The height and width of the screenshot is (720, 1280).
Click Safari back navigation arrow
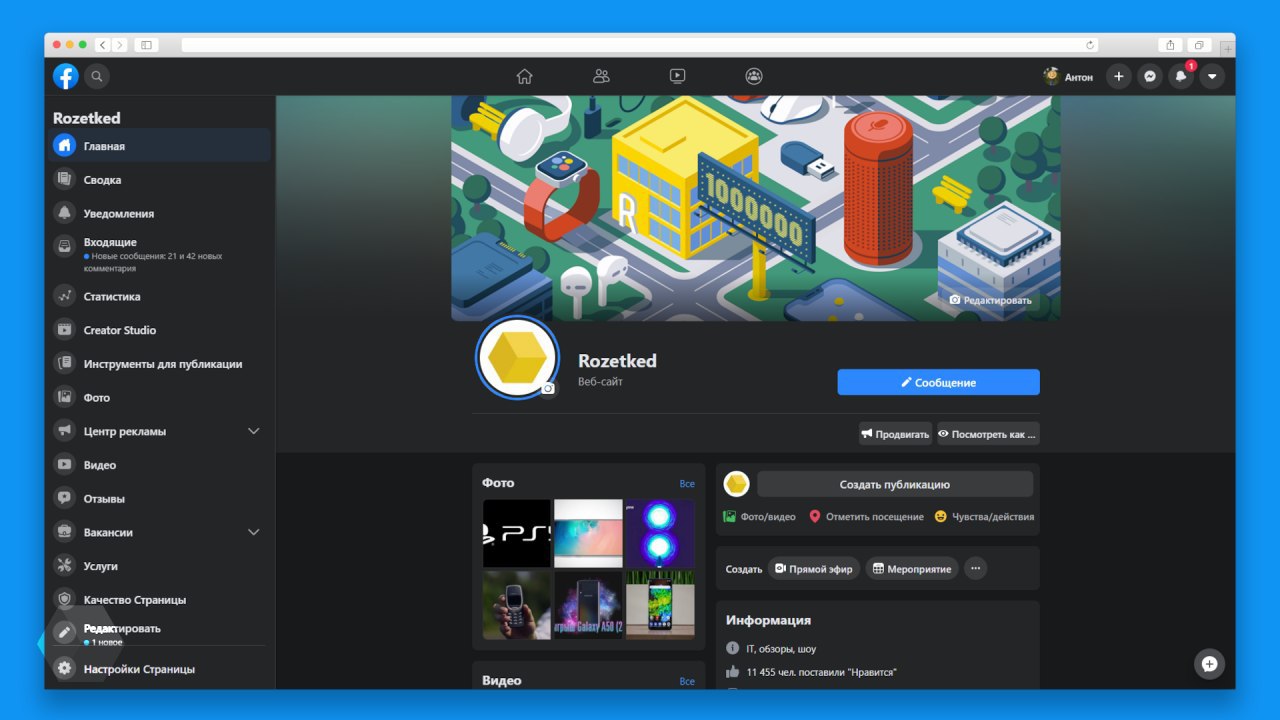click(x=103, y=45)
